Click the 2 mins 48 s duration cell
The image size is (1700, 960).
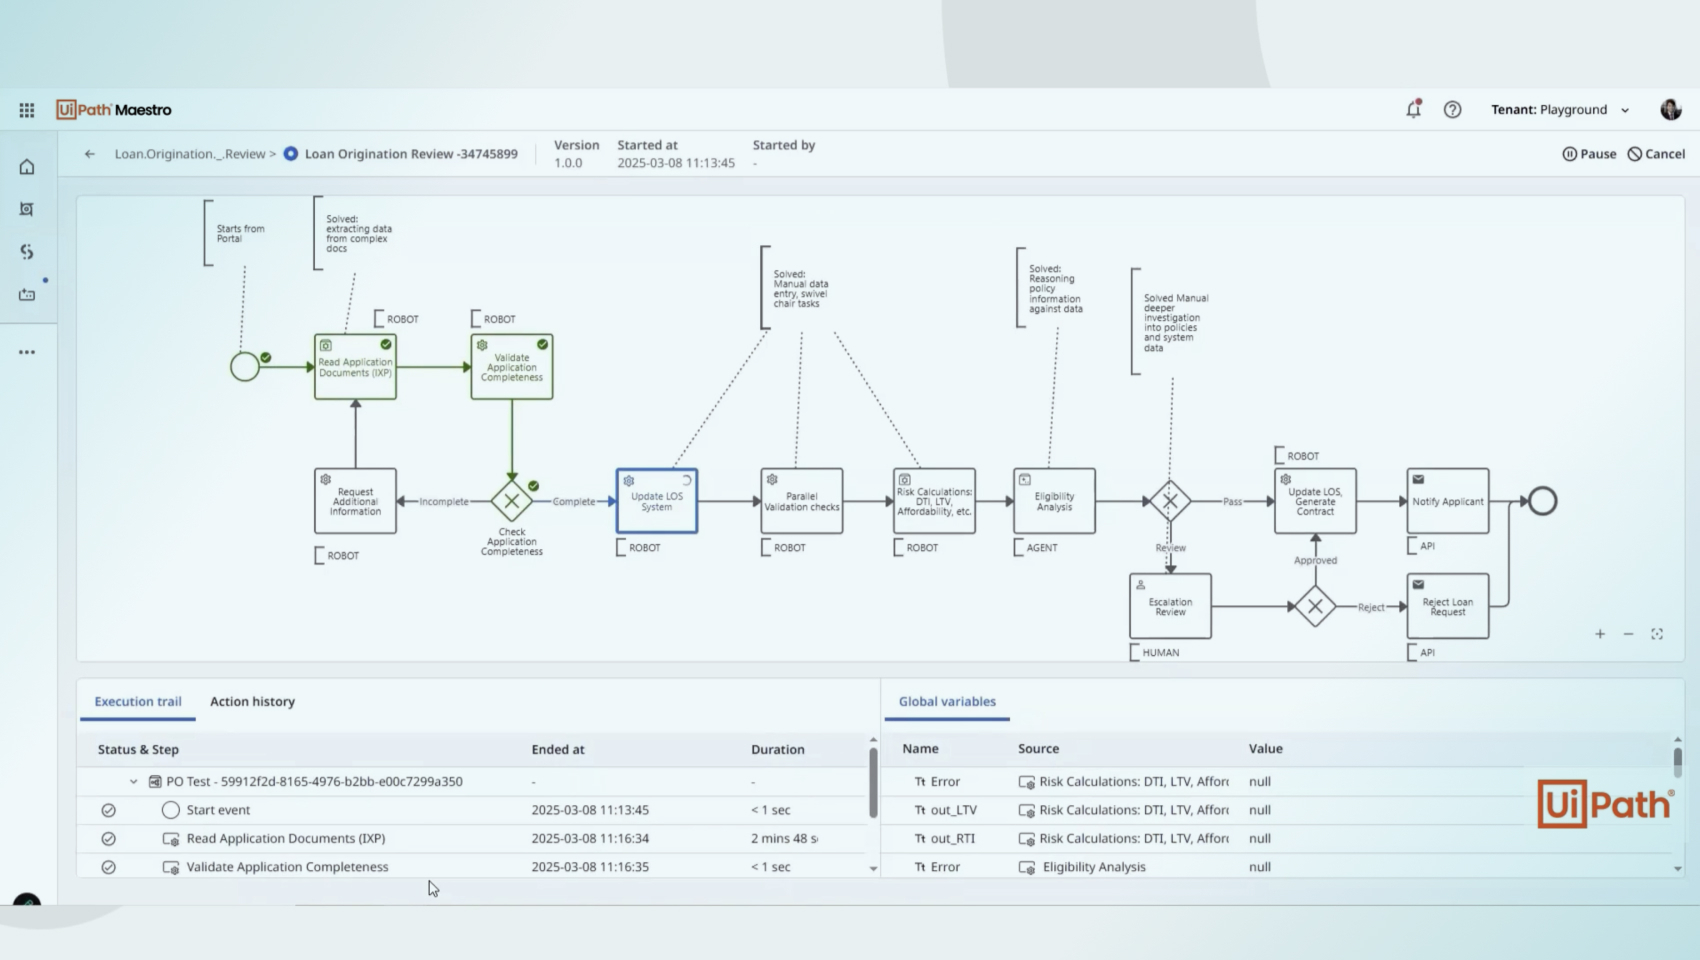click(785, 838)
